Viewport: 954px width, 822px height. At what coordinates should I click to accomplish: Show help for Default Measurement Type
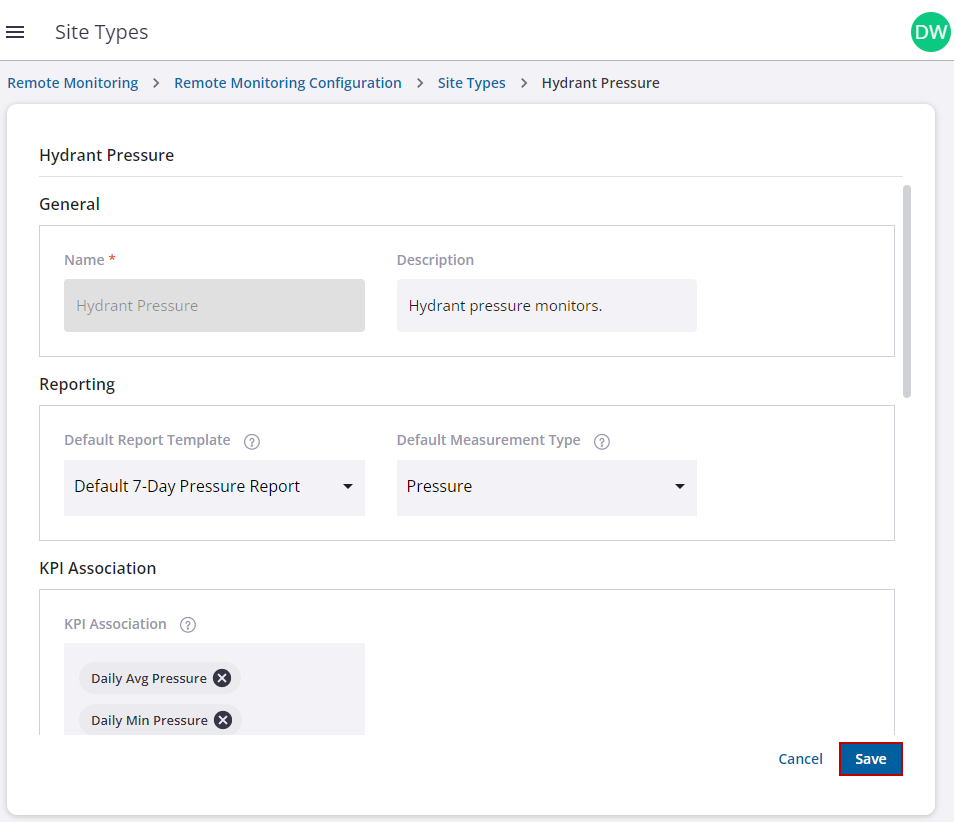[602, 441]
